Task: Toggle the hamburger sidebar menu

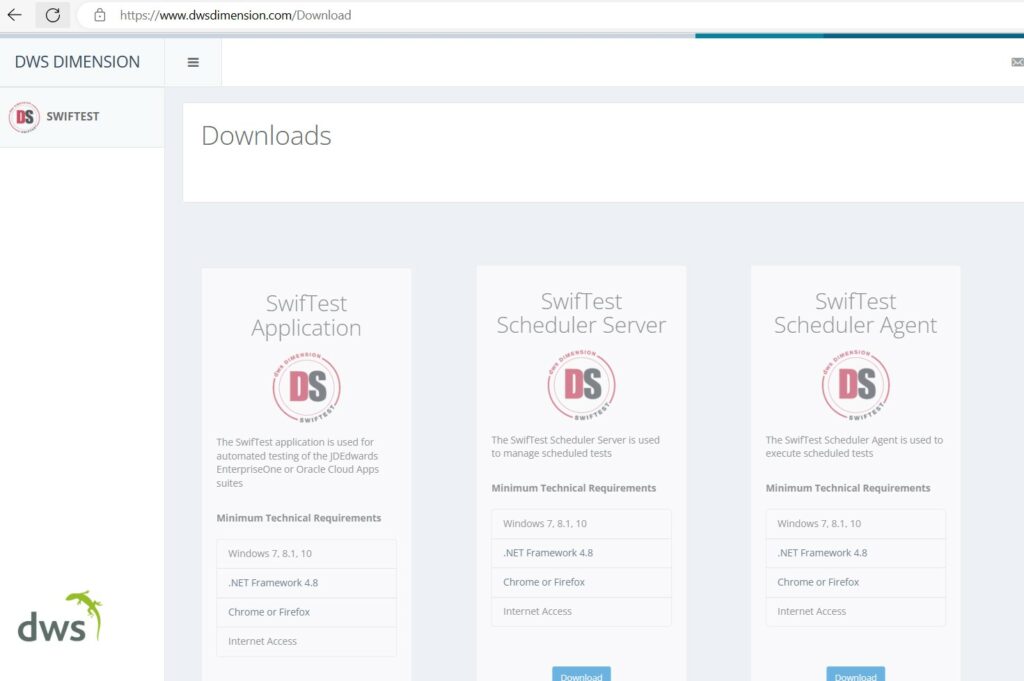Action: point(193,62)
